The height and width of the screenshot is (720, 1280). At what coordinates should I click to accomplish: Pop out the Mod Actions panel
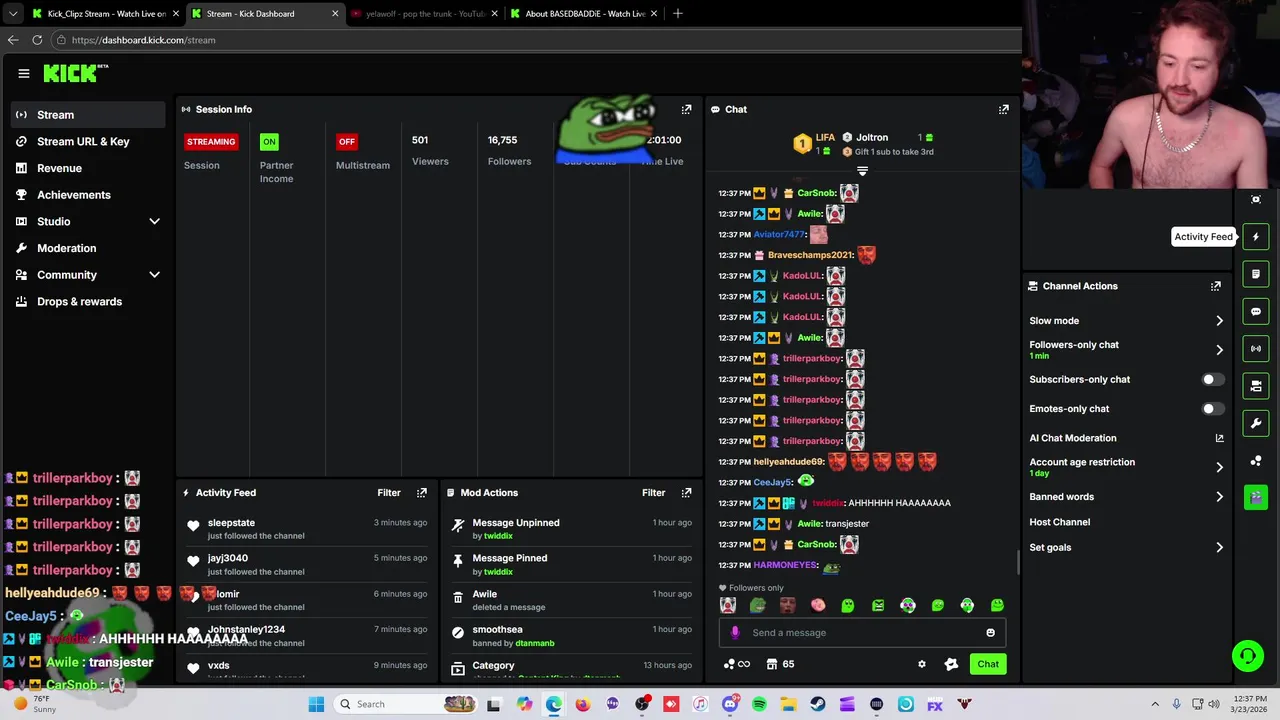pyautogui.click(x=686, y=492)
